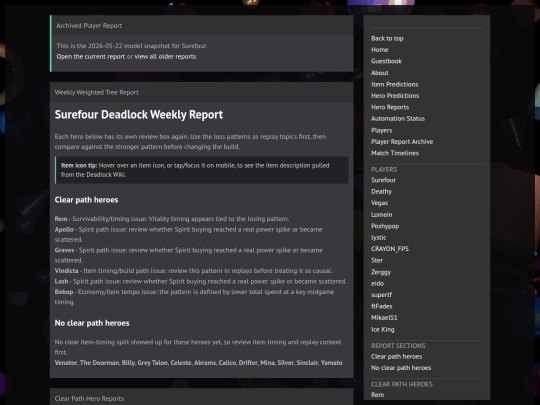Select player Poshypop
Image resolution: width=540 pixels, height=405 pixels.
pyautogui.click(x=385, y=226)
